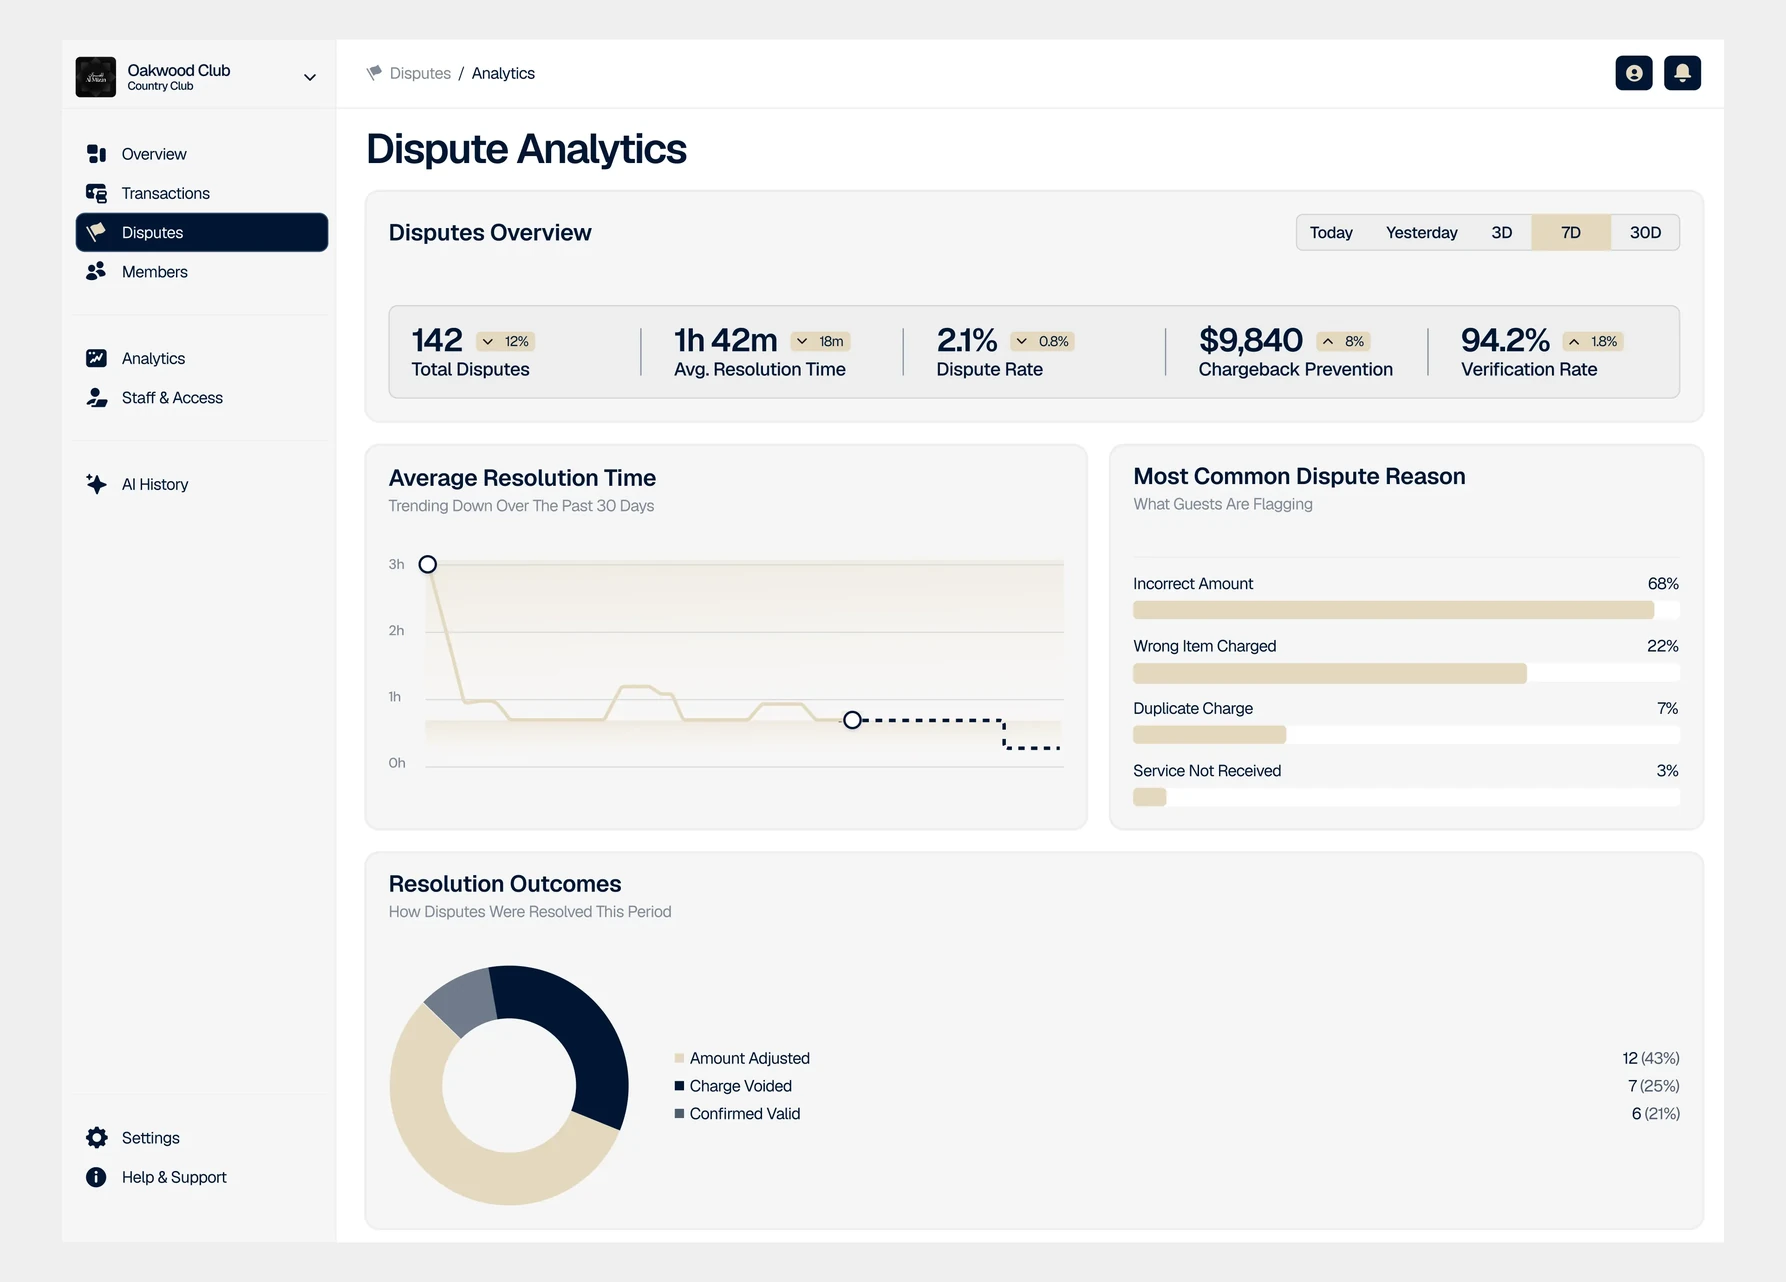Click the Help & Support info icon
The width and height of the screenshot is (1786, 1282).
96,1177
